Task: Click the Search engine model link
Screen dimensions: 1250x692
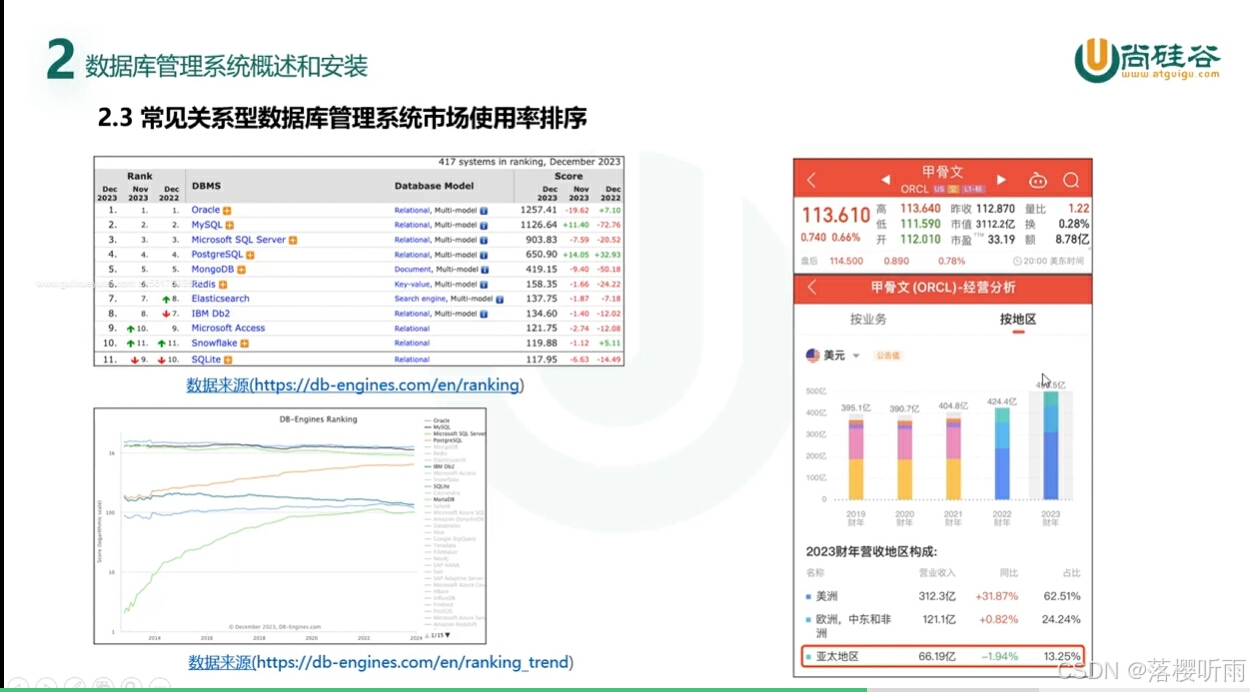Action: (420, 299)
